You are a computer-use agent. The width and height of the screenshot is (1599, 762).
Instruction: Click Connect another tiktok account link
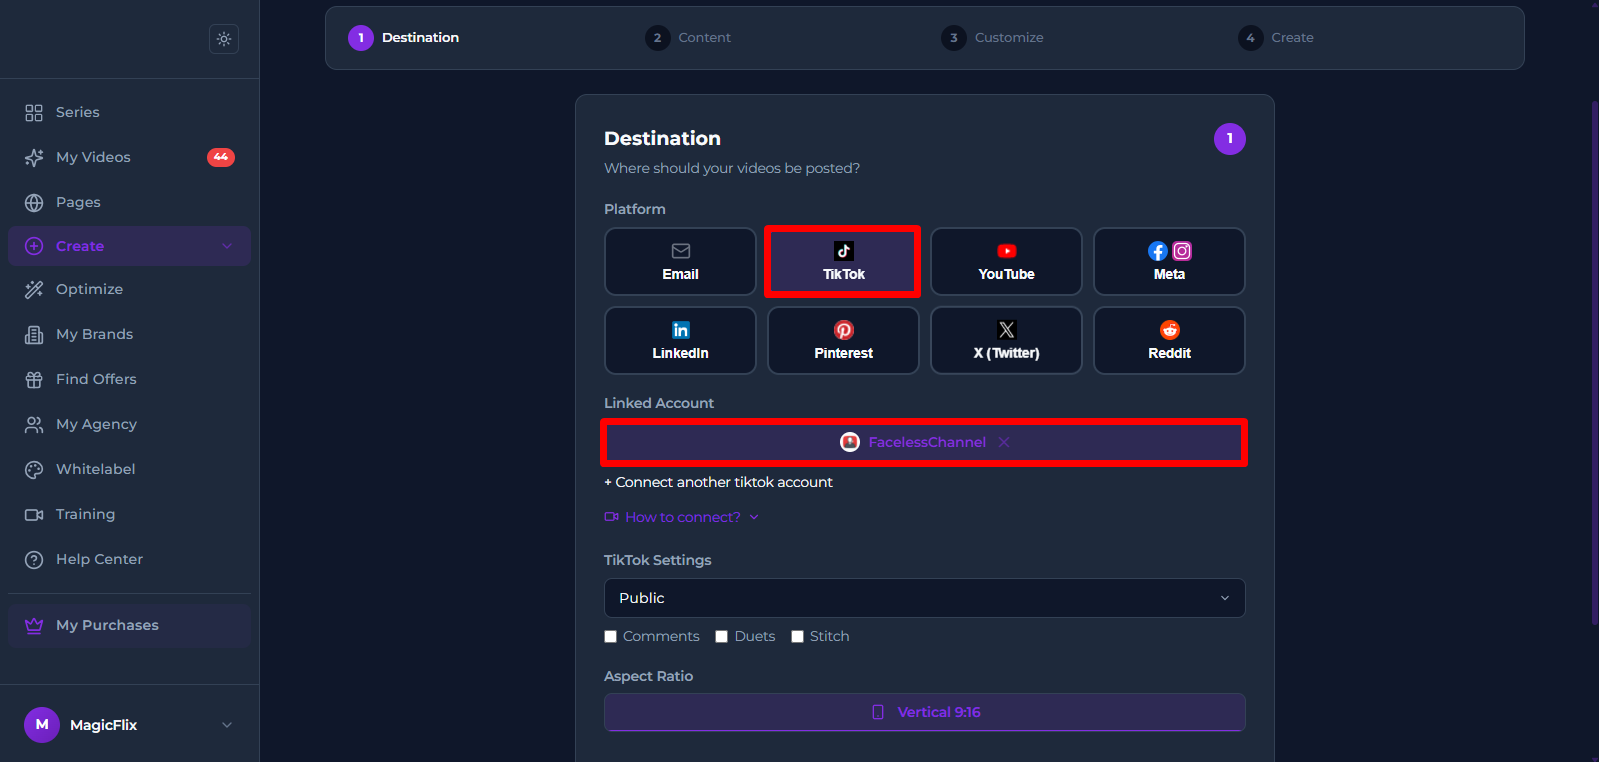[718, 483]
